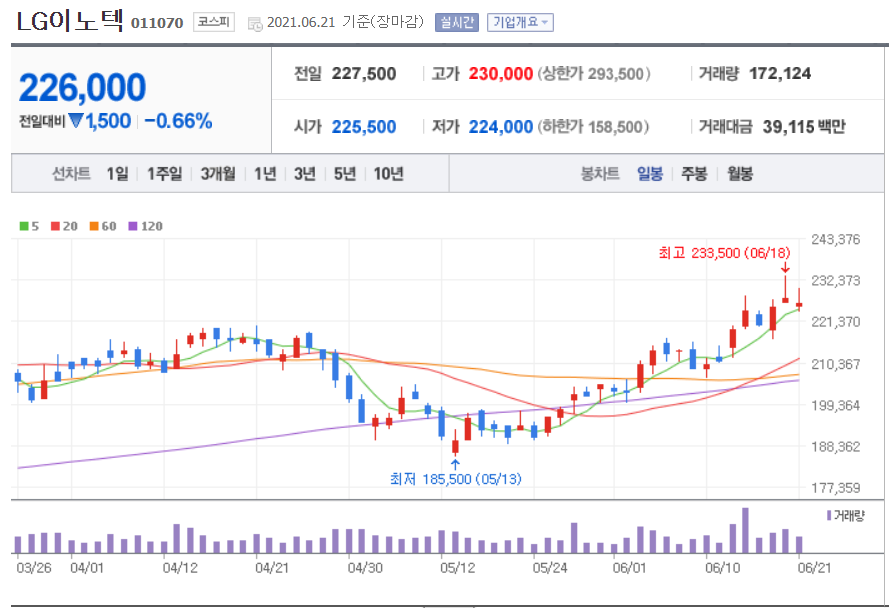Click the 최고 233,500 (06/18) label
The width and height of the screenshot is (889, 608).
pos(724,253)
